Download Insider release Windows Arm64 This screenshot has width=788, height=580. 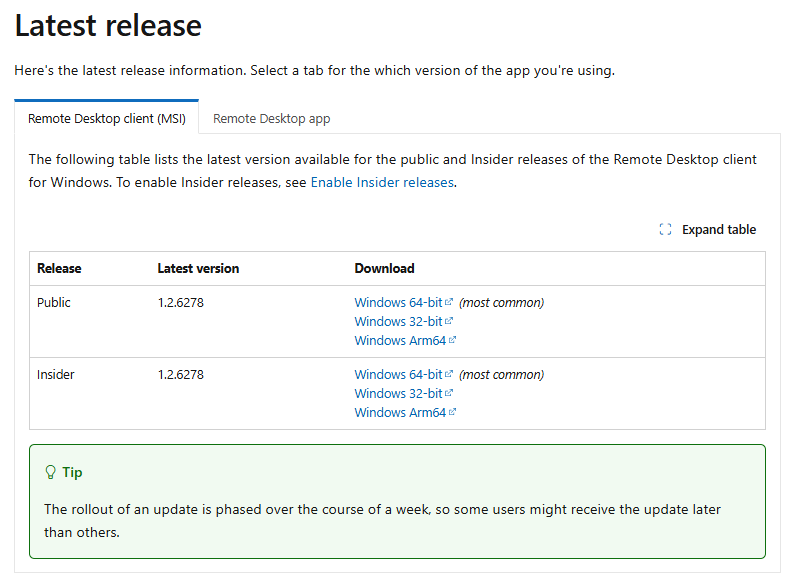pos(400,412)
